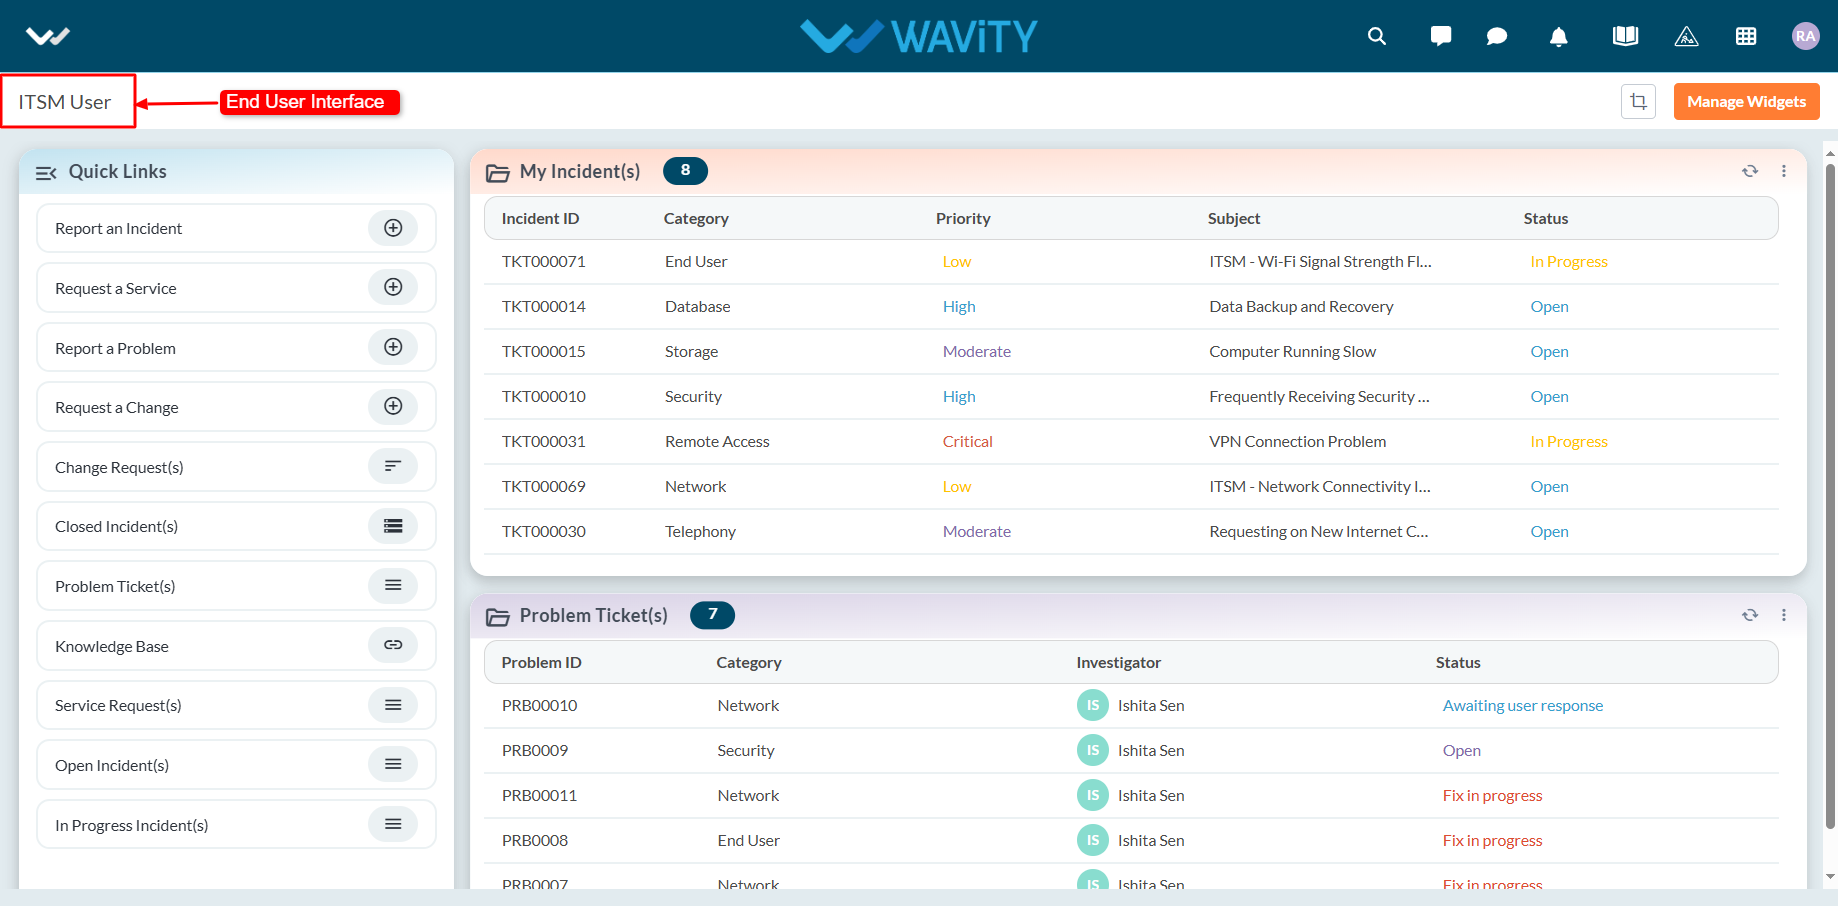Refresh the My Incident(s) widget
Screen dimensions: 1838x906
(1750, 171)
